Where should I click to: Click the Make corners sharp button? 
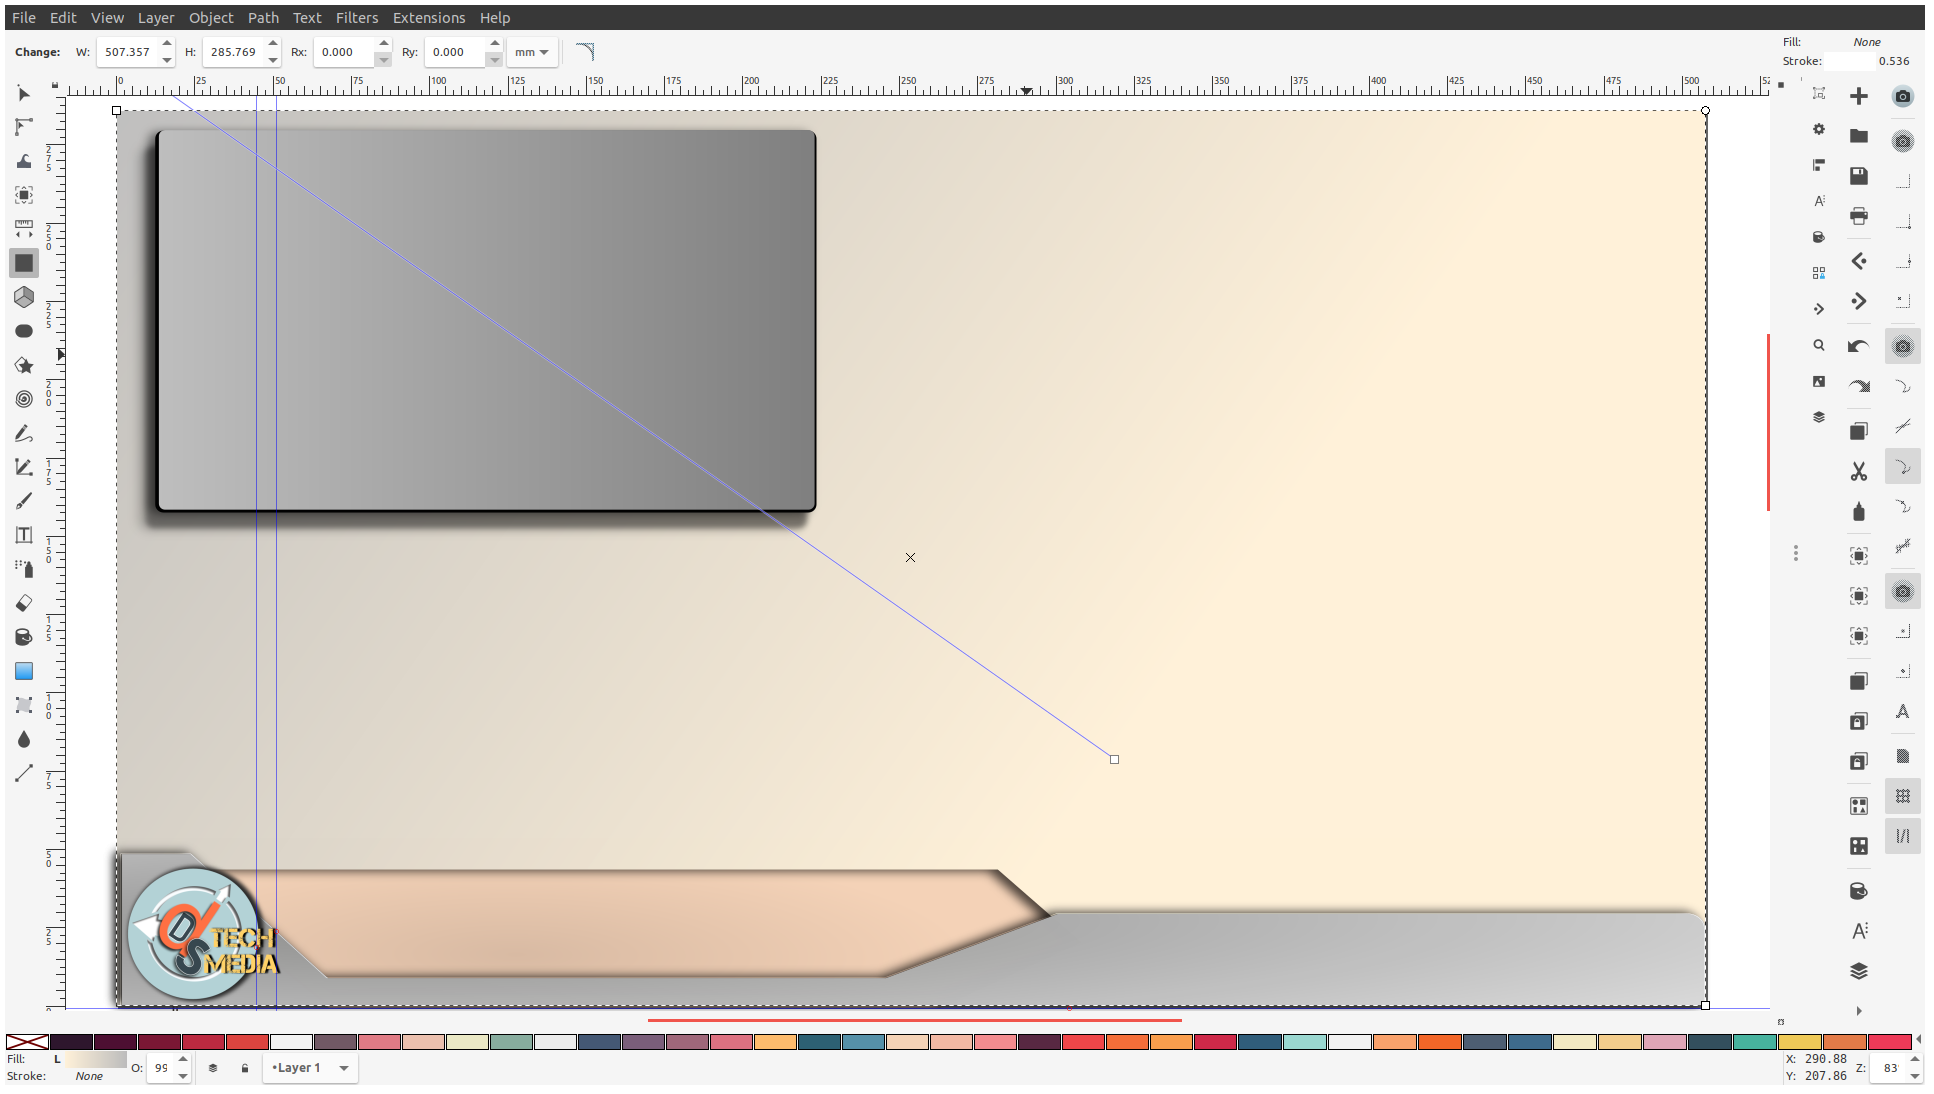(585, 52)
